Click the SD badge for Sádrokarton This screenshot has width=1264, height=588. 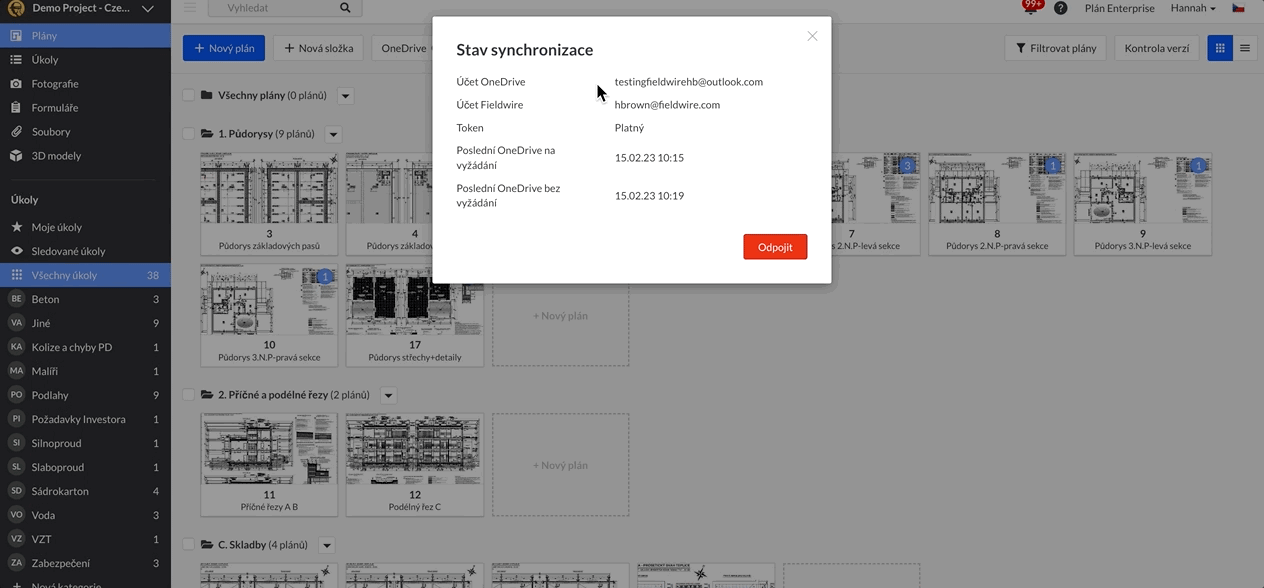click(x=16, y=491)
